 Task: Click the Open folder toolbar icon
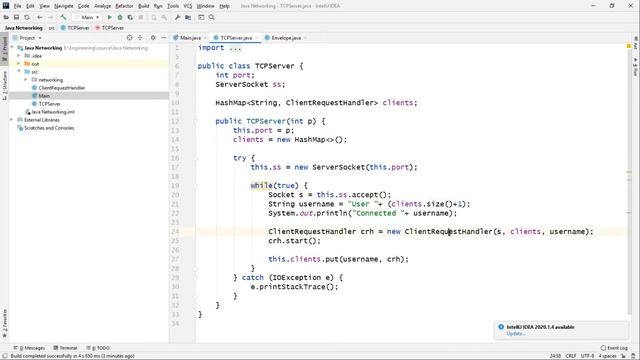pos(6,18)
